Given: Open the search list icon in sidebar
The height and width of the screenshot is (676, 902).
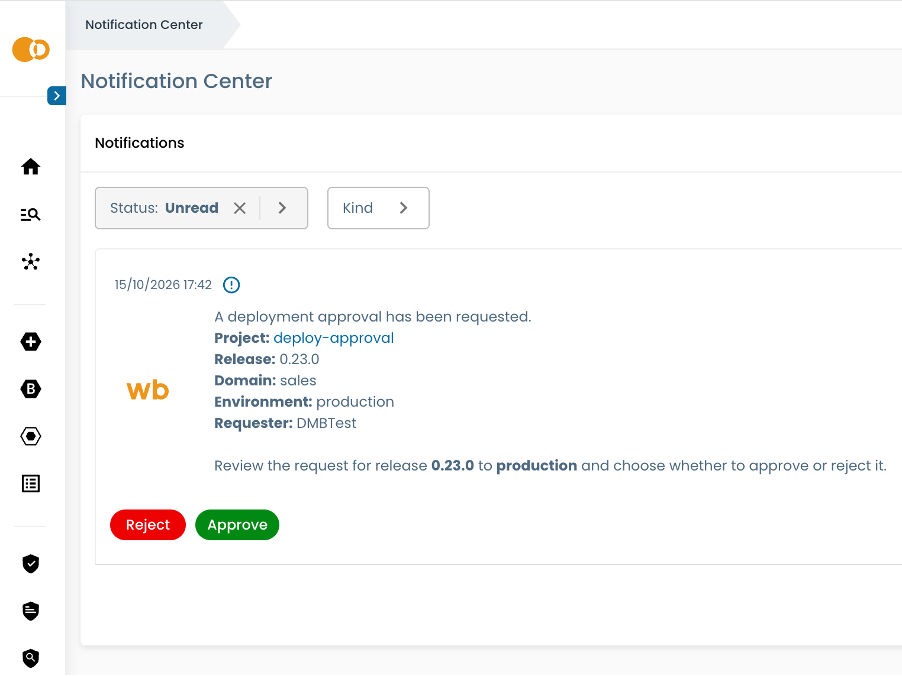Looking at the screenshot, I should 30,215.
